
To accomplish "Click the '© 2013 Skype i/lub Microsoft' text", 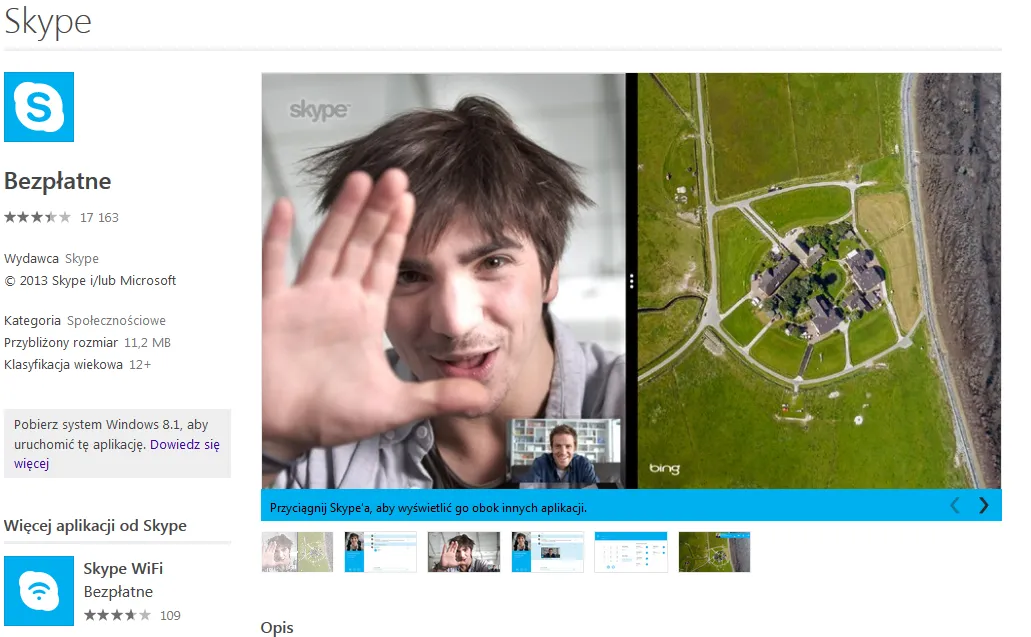I will (90, 280).
